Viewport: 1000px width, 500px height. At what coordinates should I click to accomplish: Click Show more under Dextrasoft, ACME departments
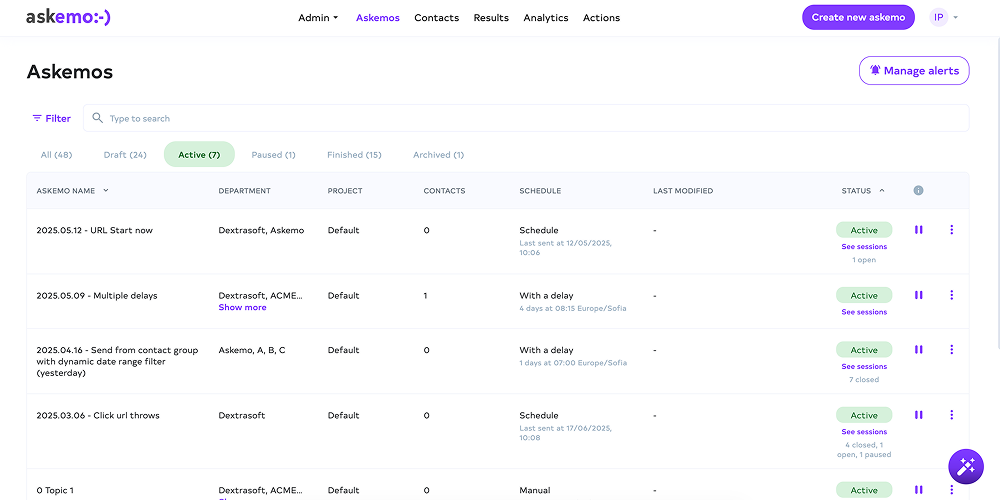242,307
